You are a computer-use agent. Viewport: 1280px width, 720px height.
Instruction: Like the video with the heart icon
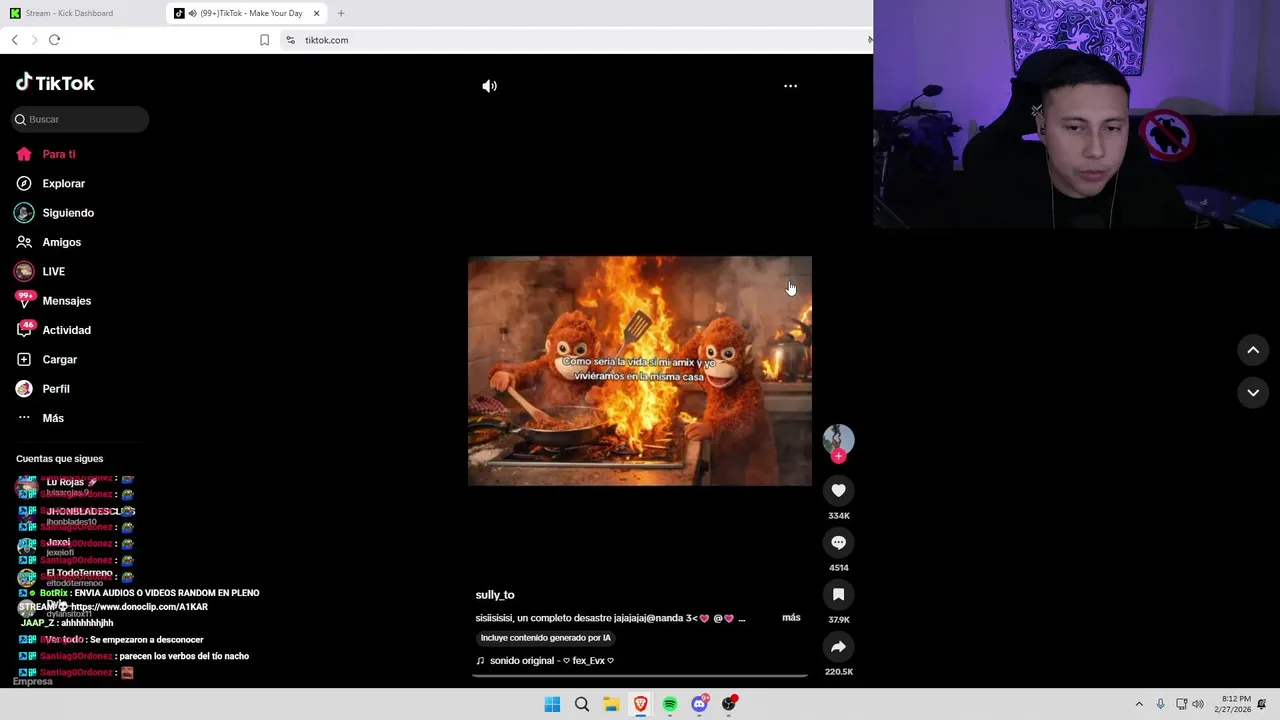point(838,490)
